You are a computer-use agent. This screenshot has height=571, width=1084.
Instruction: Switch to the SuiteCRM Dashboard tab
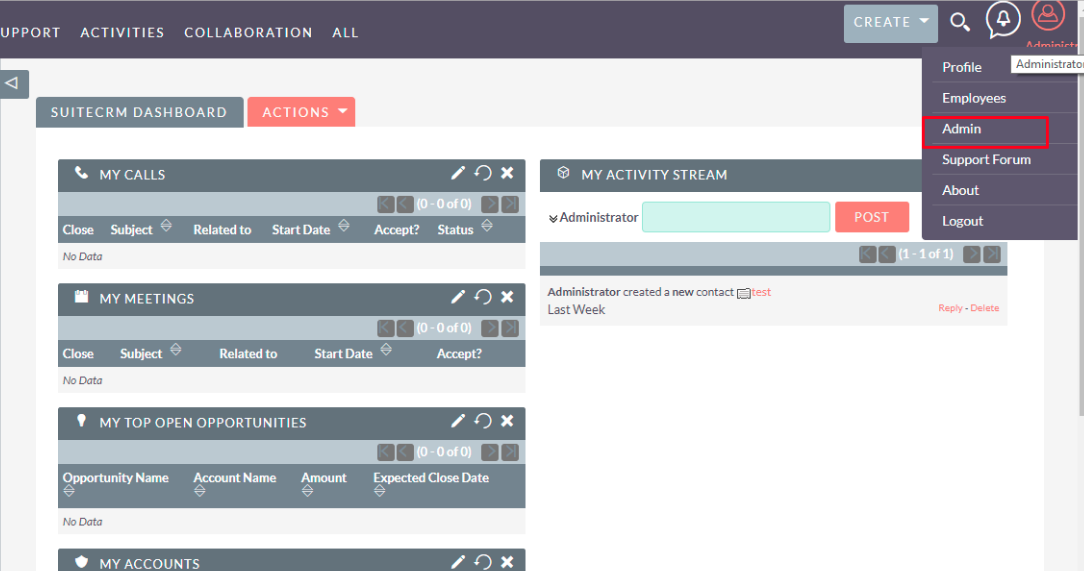coord(139,112)
